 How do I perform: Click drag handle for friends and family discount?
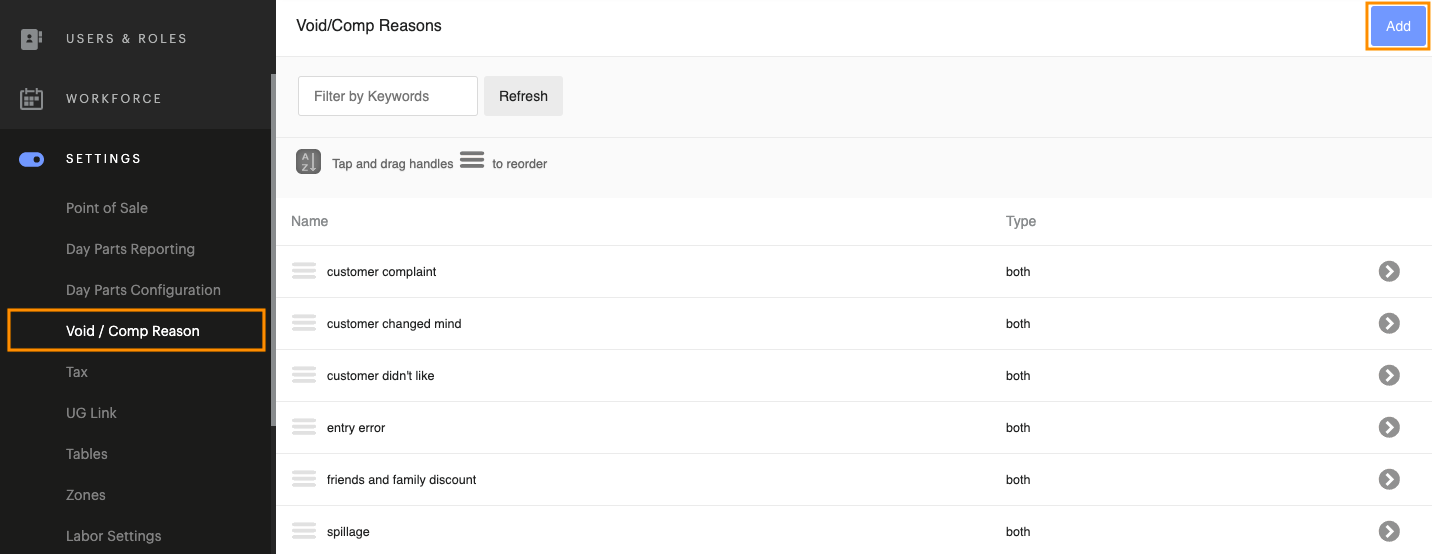click(x=304, y=479)
